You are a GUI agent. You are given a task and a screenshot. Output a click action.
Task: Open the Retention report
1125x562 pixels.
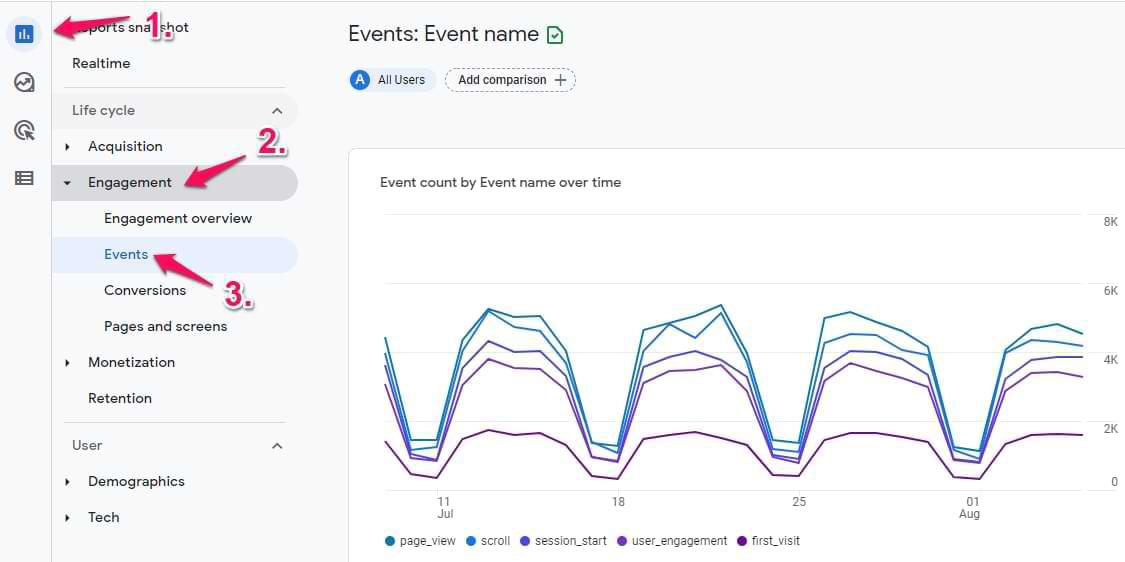pos(120,398)
